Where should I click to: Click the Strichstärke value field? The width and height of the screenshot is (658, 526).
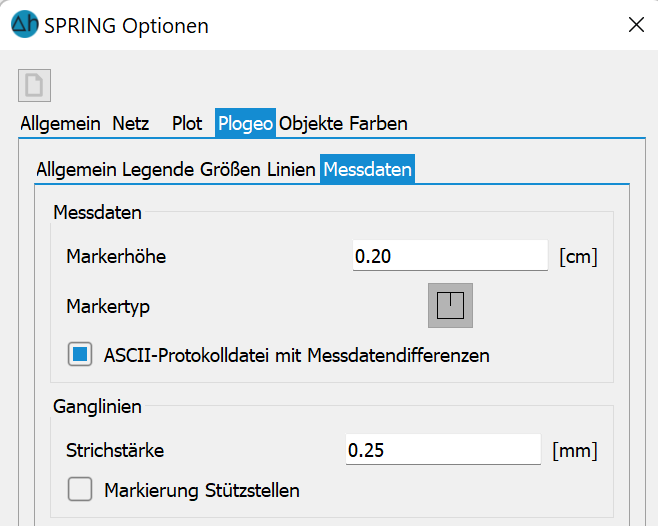443,450
